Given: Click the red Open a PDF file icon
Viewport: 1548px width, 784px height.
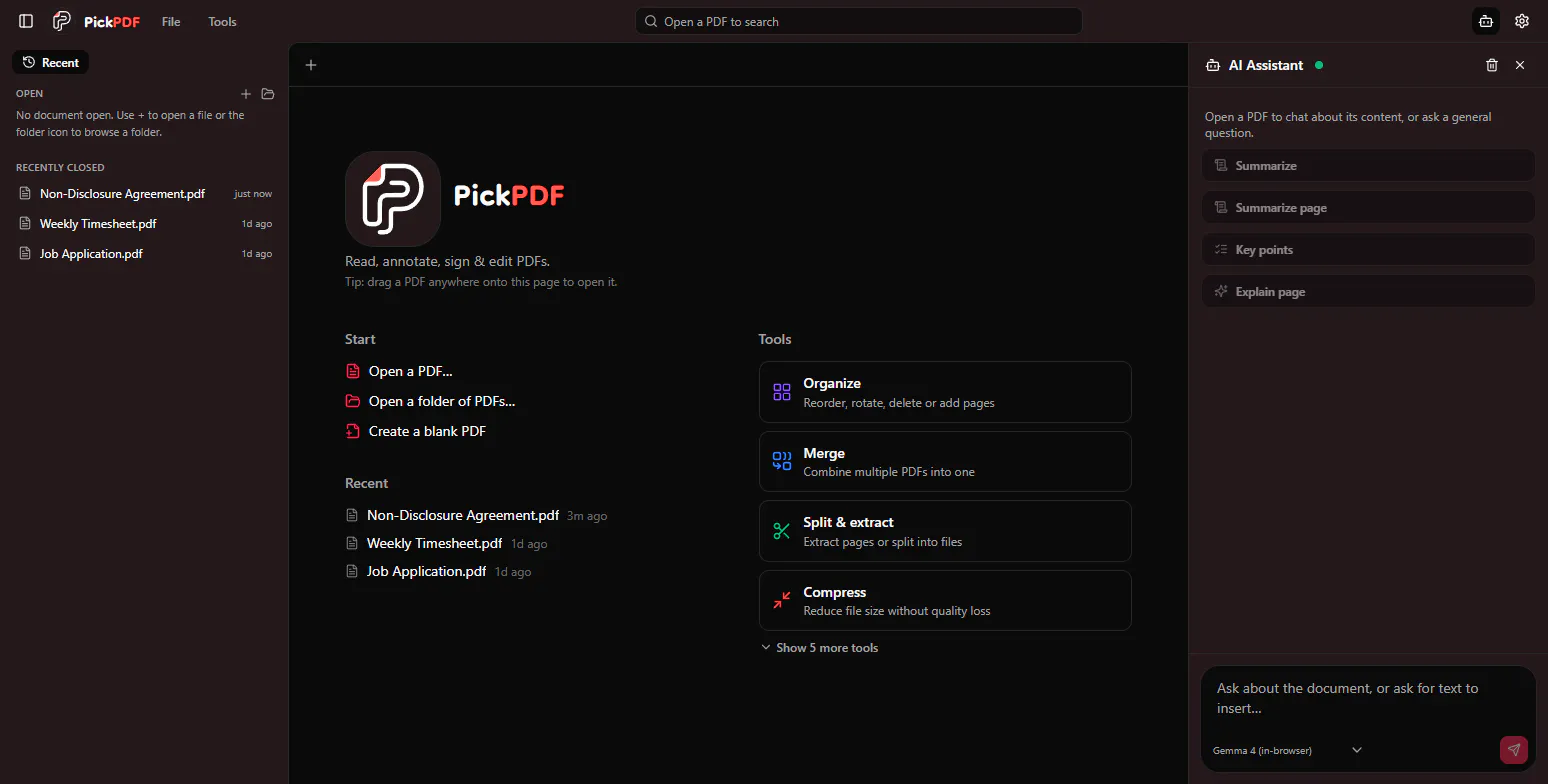Looking at the screenshot, I should tap(352, 371).
